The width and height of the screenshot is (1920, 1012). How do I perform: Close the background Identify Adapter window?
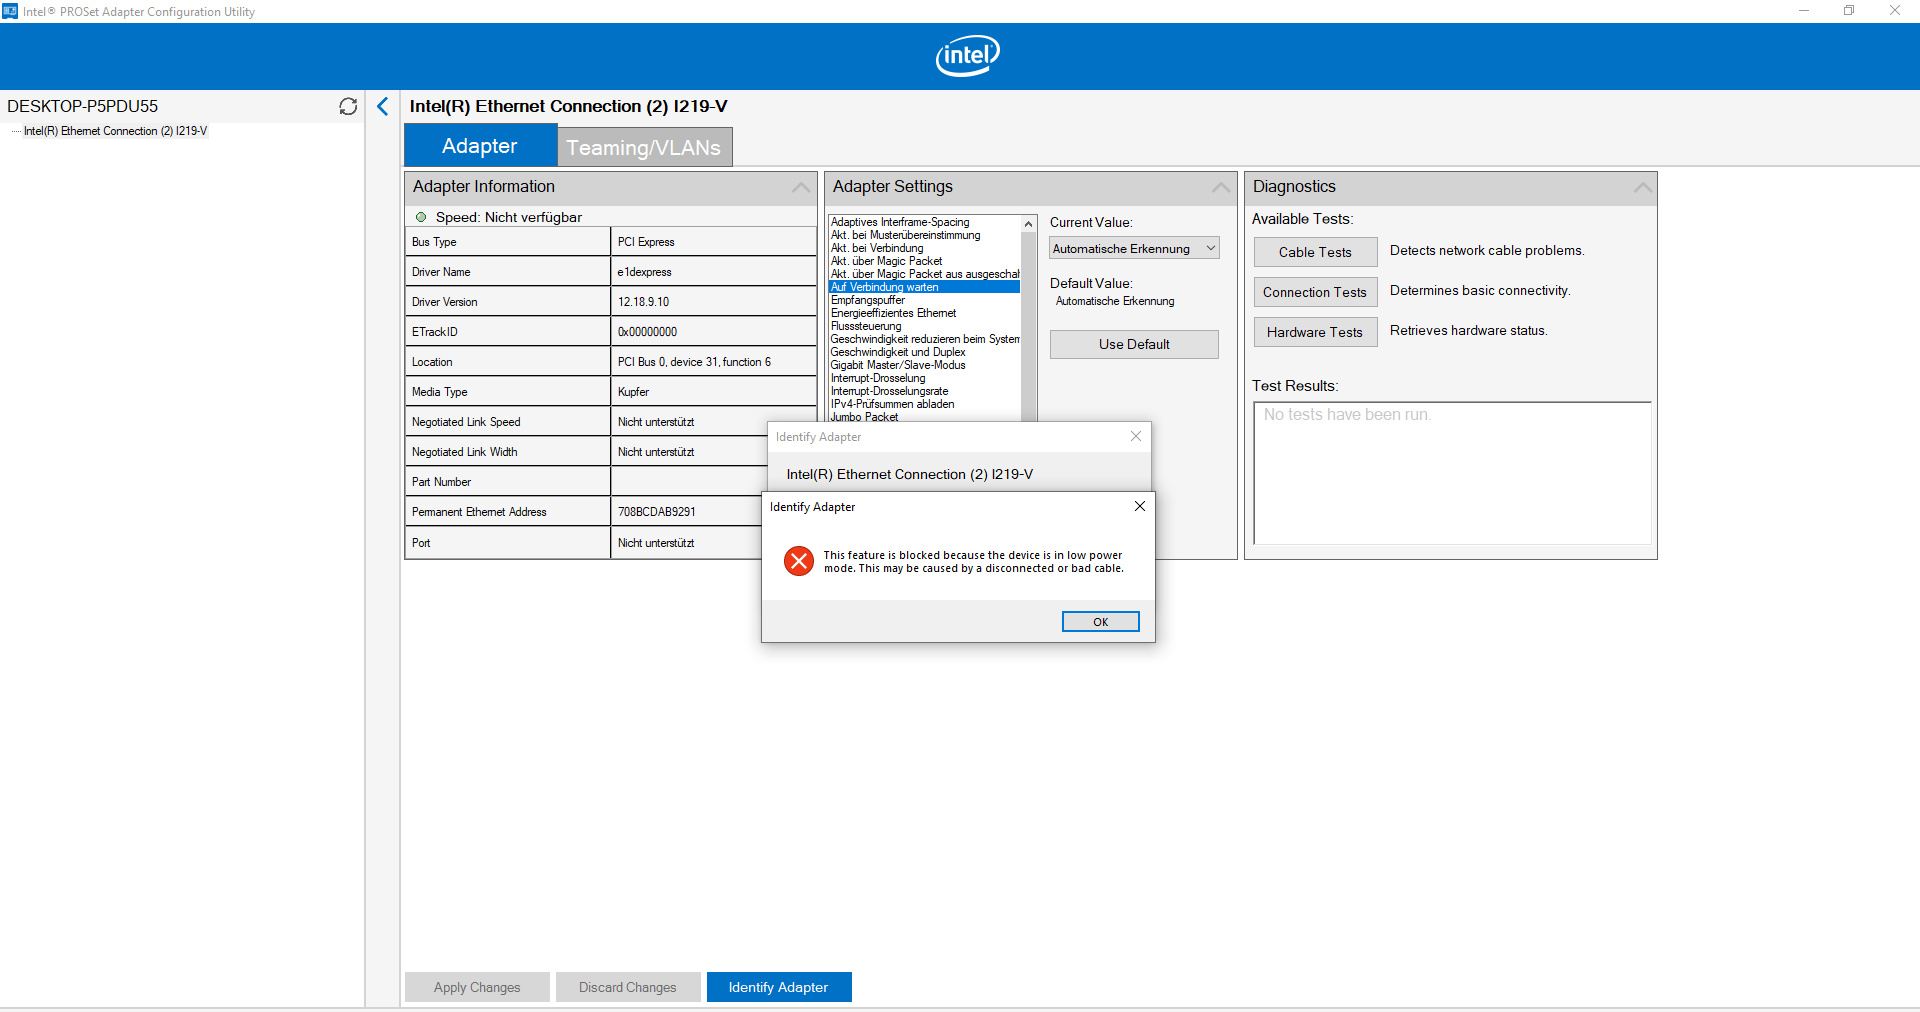click(x=1135, y=436)
